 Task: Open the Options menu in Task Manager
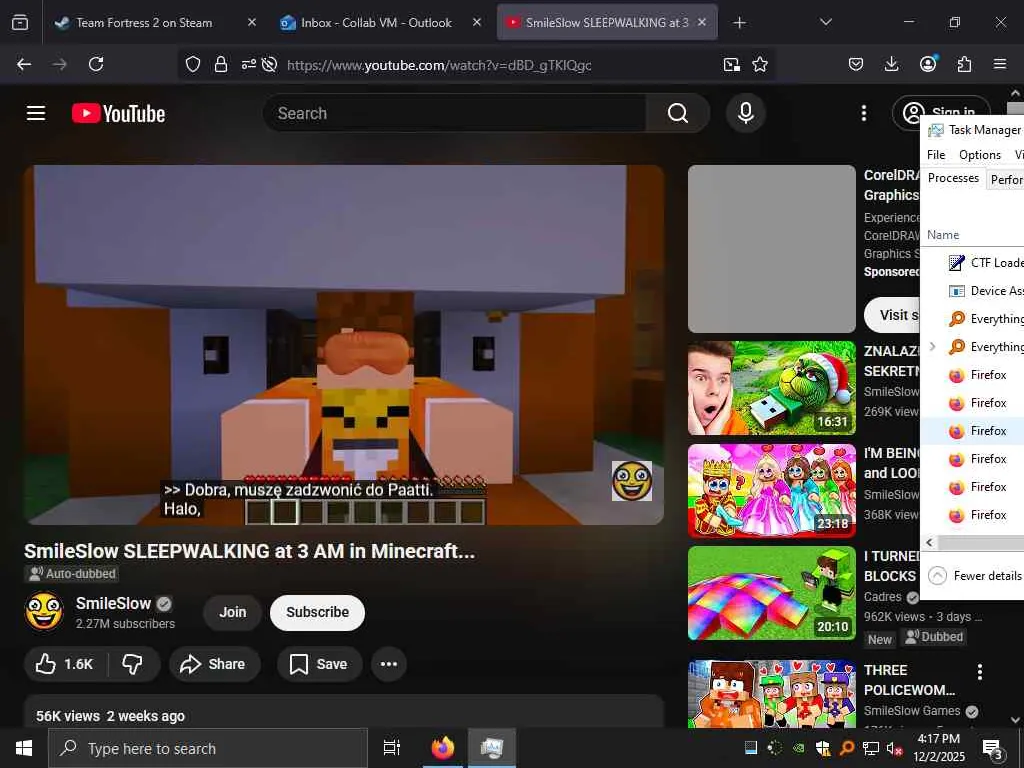980,155
